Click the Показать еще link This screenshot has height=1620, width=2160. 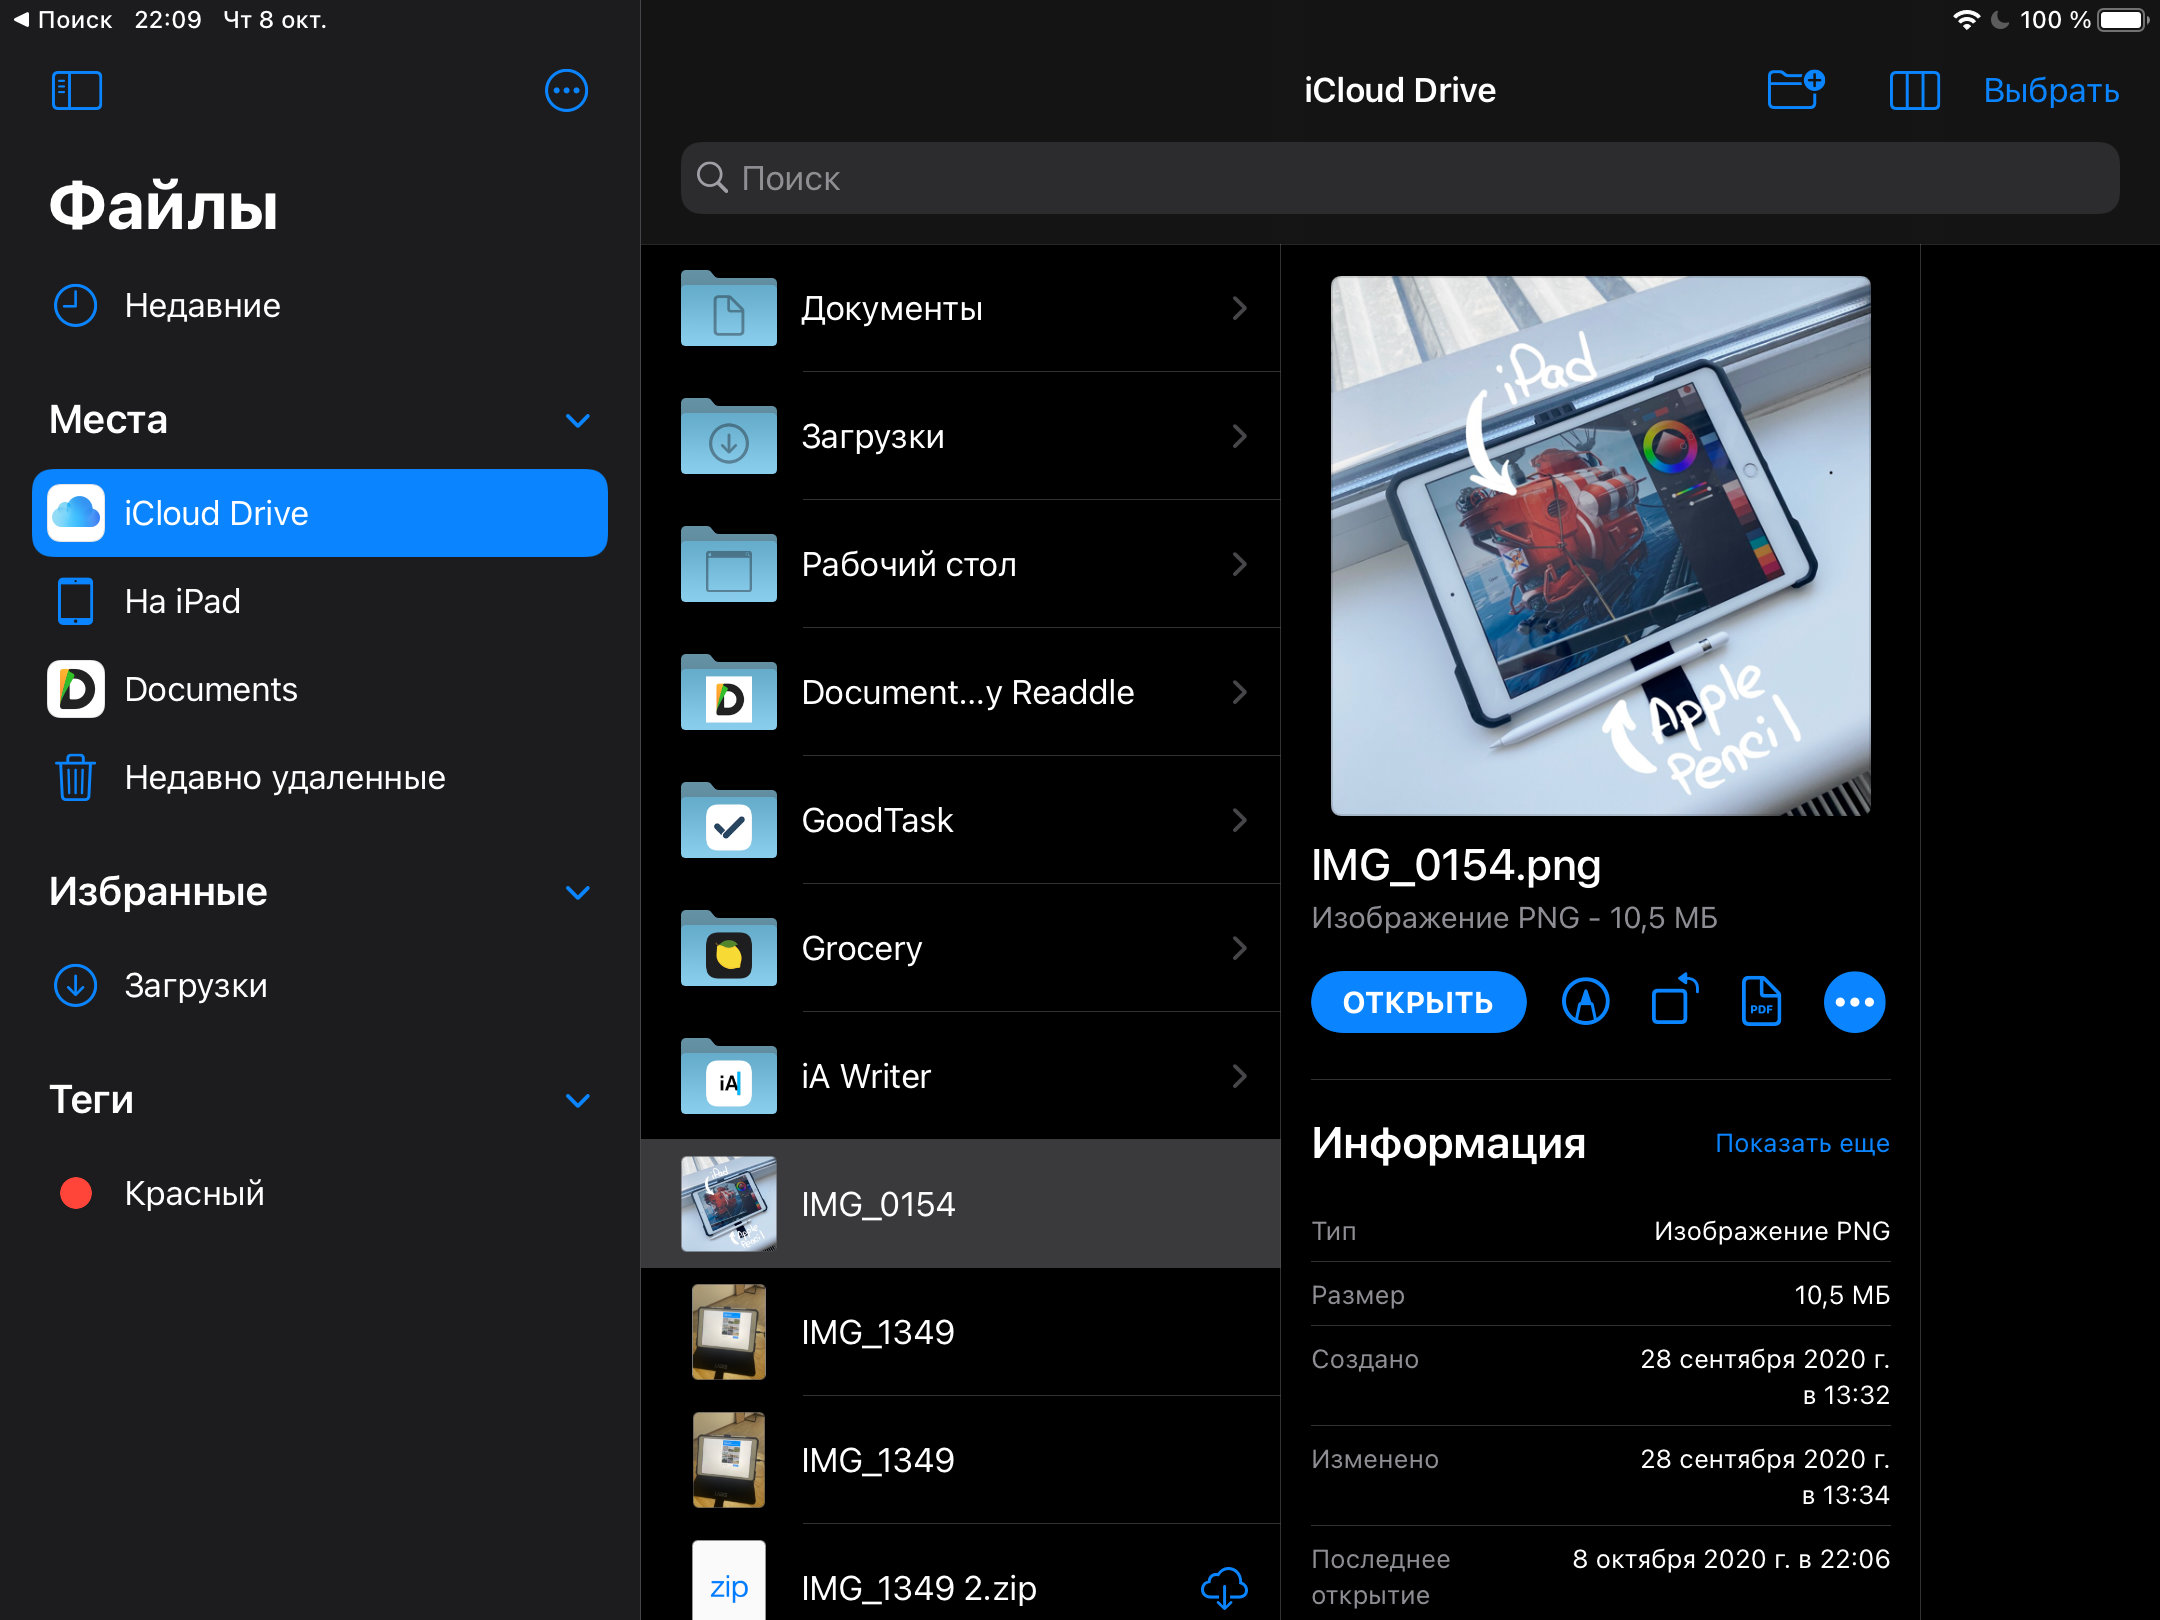(x=1802, y=1143)
